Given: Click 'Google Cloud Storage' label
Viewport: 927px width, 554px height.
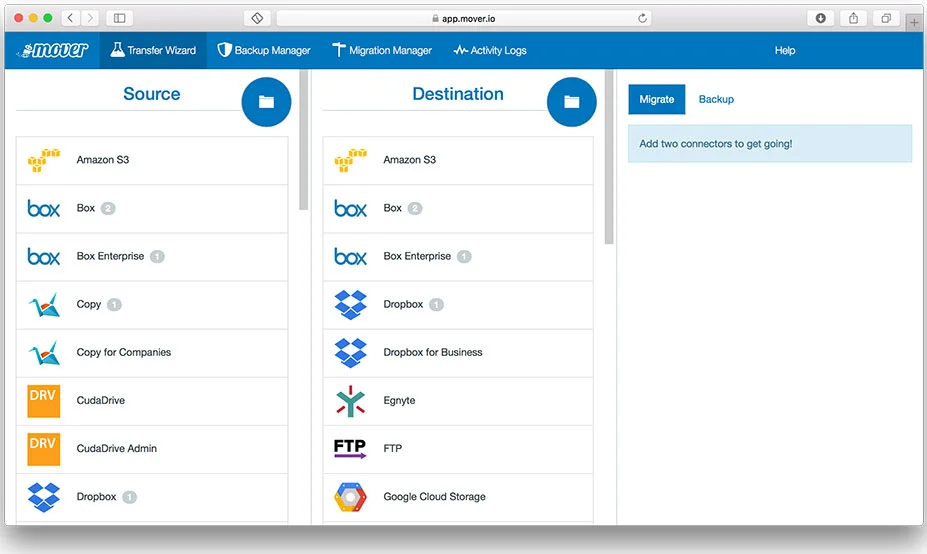Looking at the screenshot, I should (x=435, y=497).
